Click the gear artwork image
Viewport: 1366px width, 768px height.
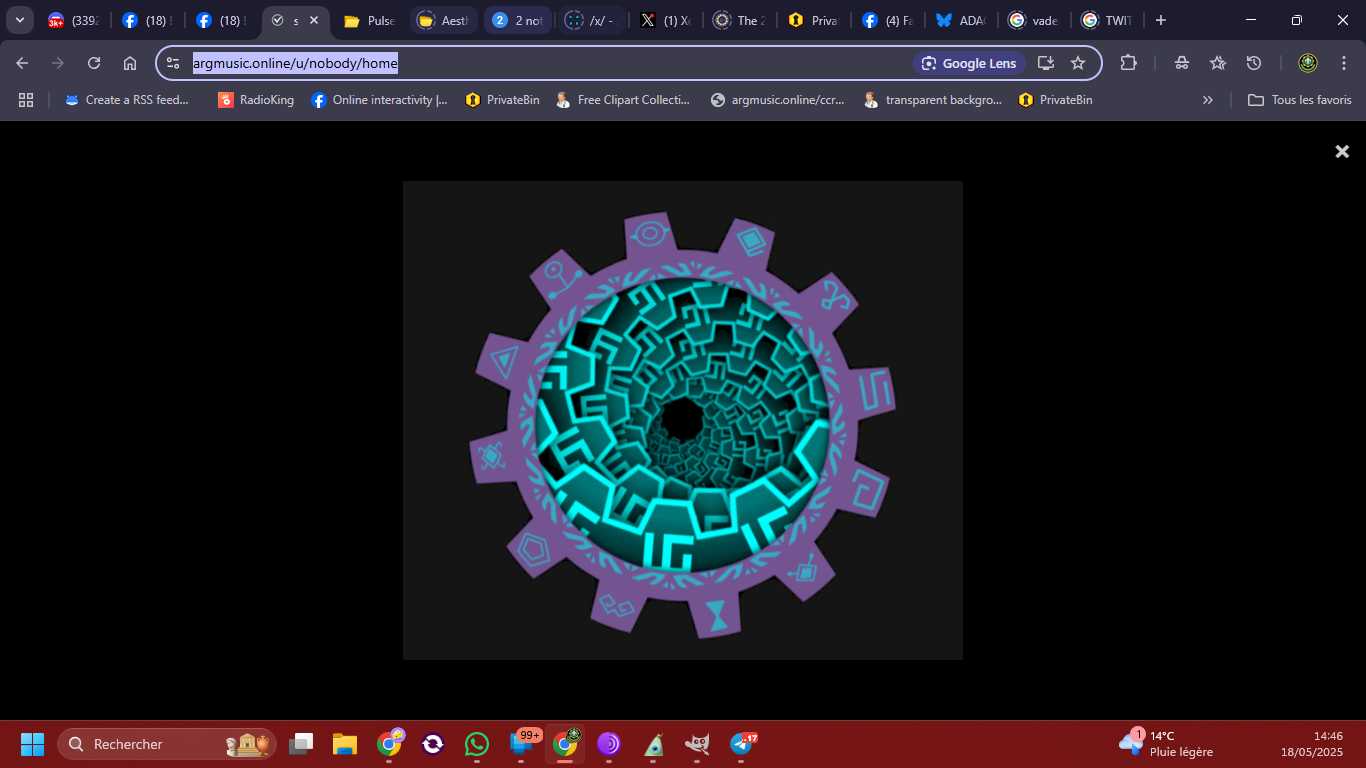(682, 420)
